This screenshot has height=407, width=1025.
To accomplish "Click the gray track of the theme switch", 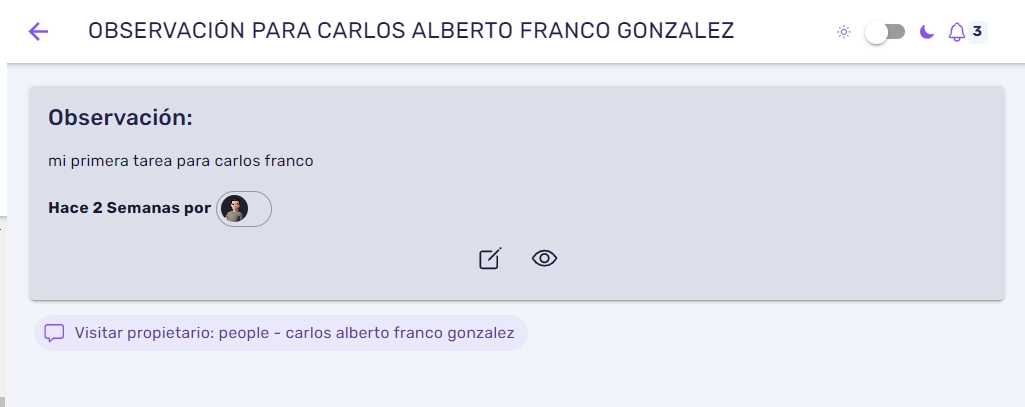I will pyautogui.click(x=896, y=32).
